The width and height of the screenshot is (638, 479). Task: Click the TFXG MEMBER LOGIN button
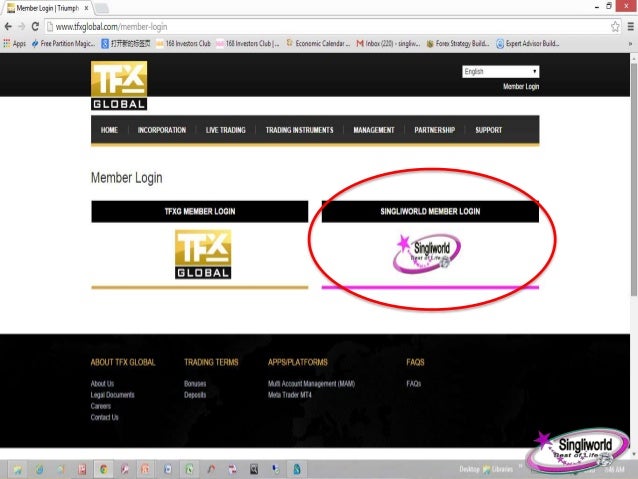point(200,211)
